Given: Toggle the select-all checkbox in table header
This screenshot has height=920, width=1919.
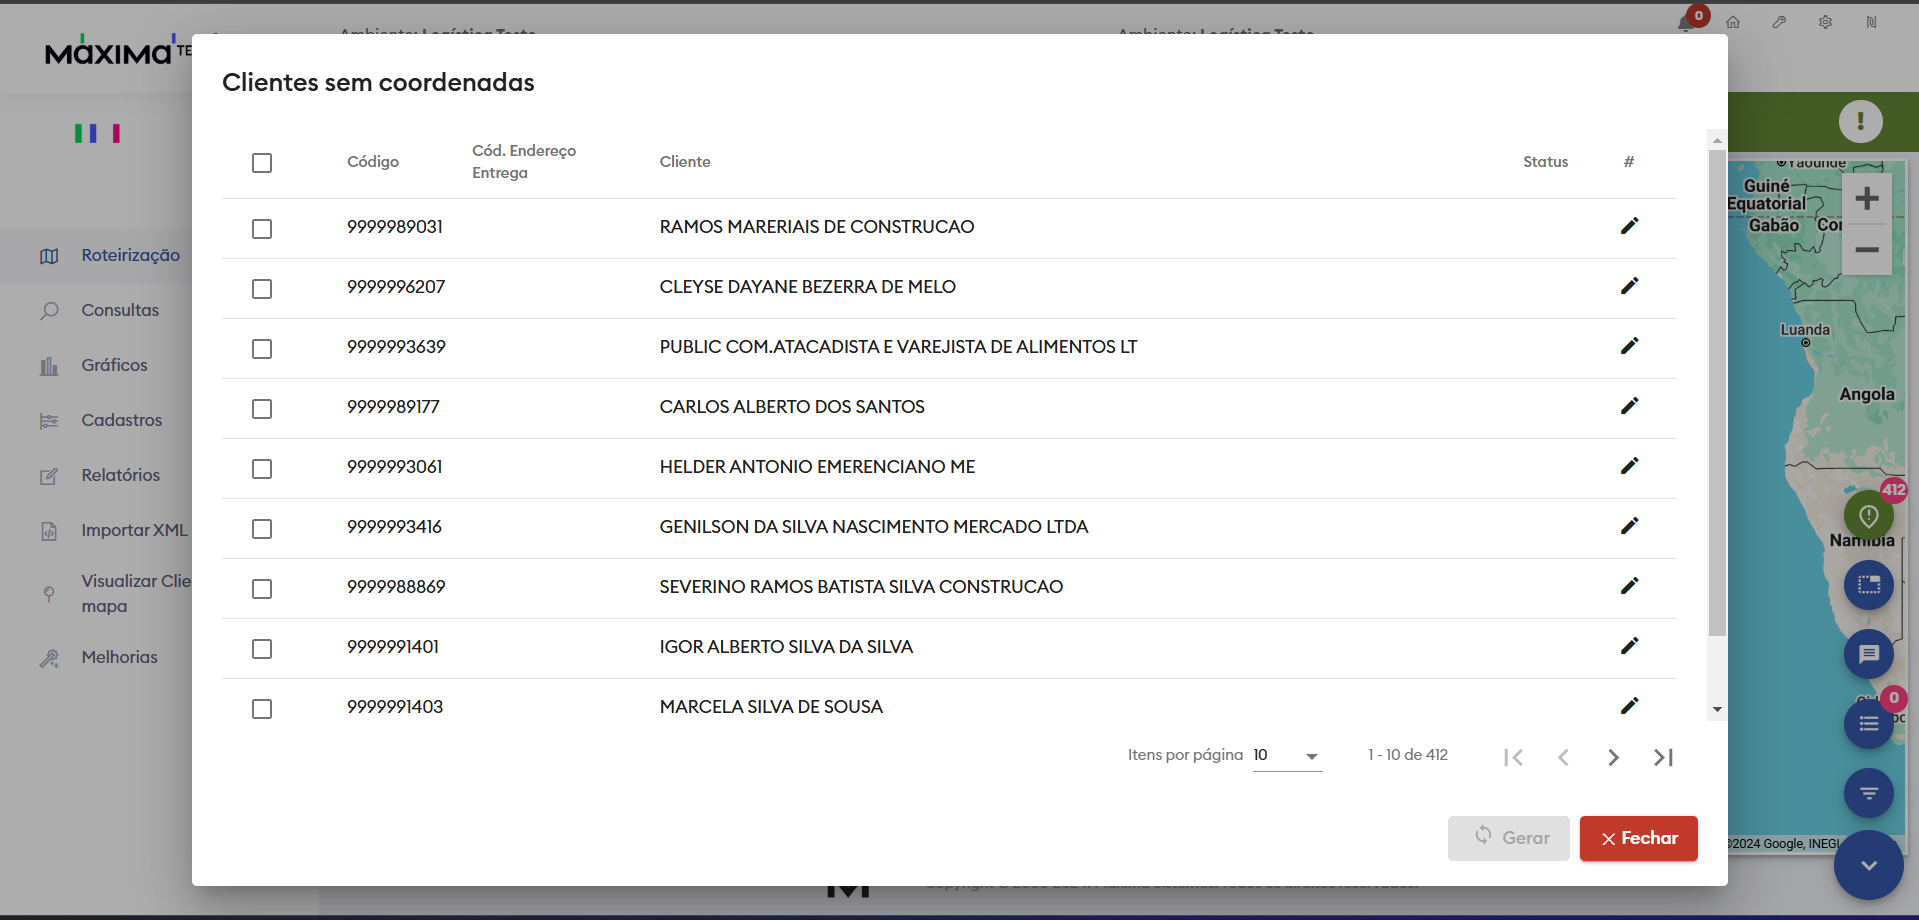Looking at the screenshot, I should (x=262, y=163).
